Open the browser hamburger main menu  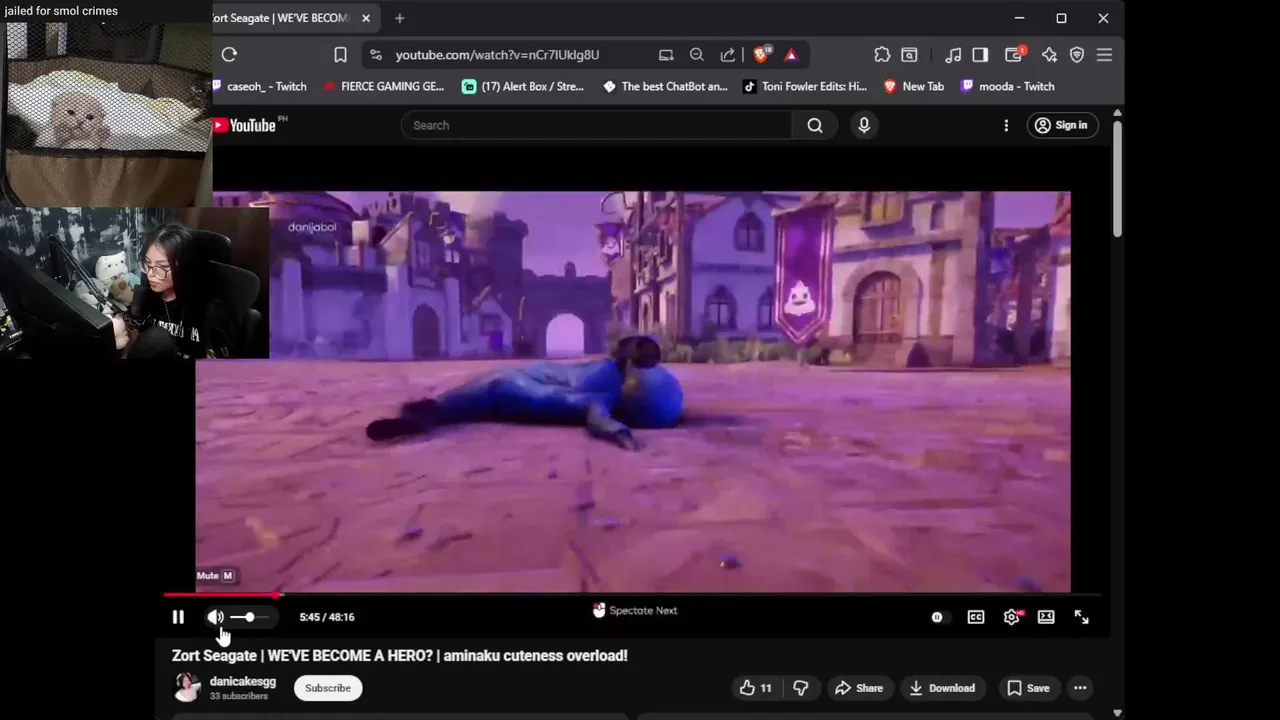[1104, 55]
